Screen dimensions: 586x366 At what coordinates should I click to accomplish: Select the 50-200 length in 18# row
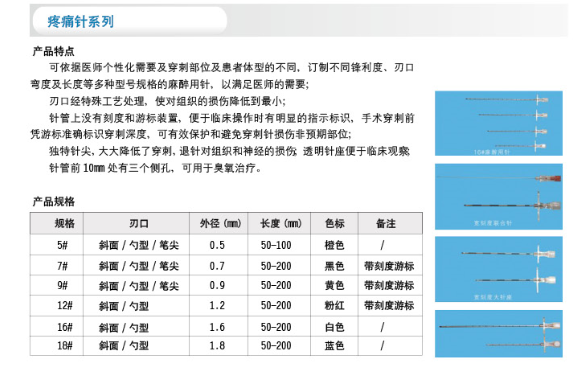coord(276,345)
